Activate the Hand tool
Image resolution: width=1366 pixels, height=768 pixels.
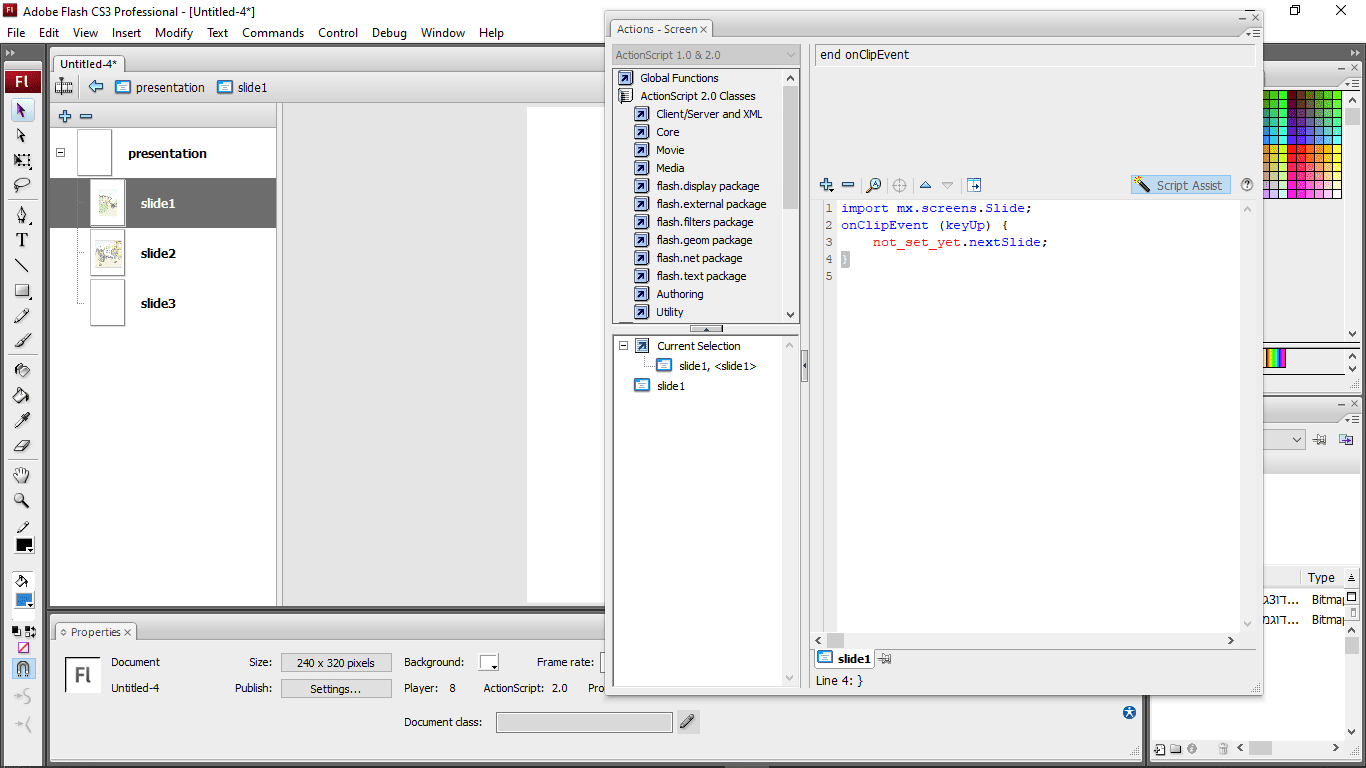click(x=21, y=475)
